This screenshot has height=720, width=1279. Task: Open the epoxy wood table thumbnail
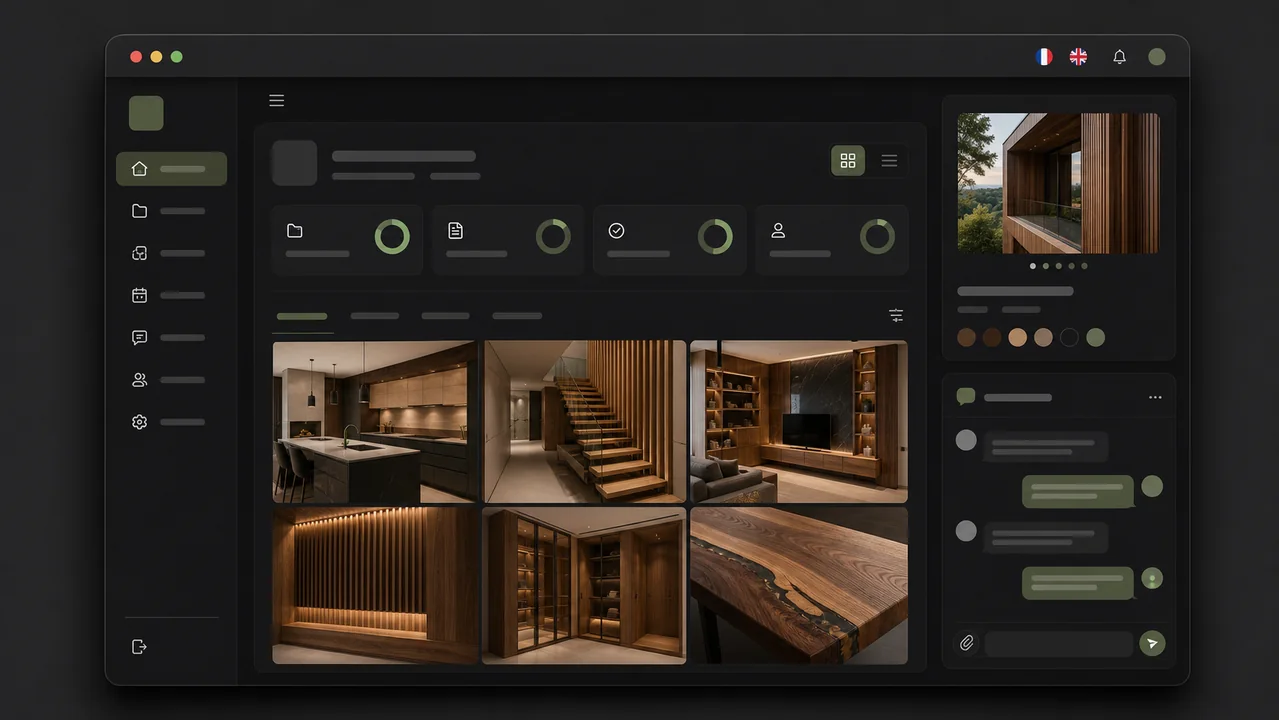(x=799, y=585)
